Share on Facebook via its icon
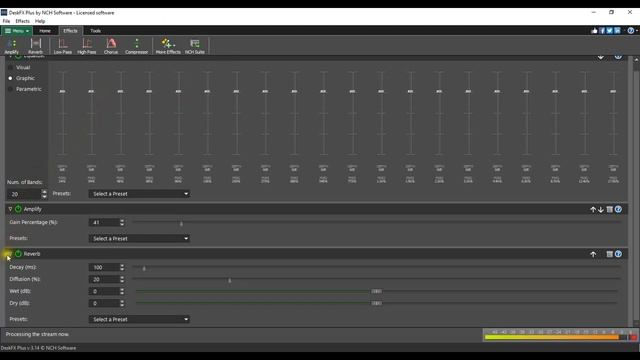 (x=602, y=31)
